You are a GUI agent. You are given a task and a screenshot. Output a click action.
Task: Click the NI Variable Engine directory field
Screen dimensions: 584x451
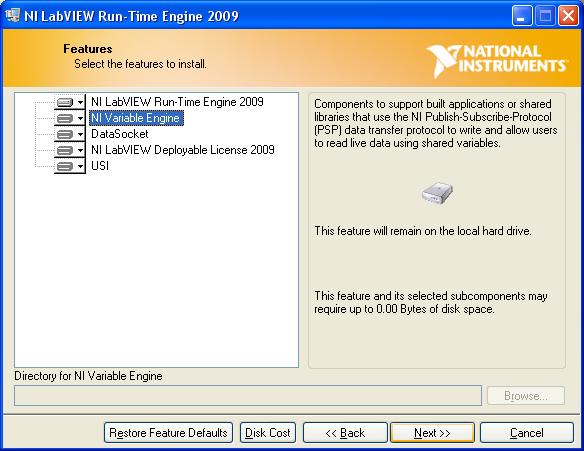pyautogui.click(x=248, y=396)
